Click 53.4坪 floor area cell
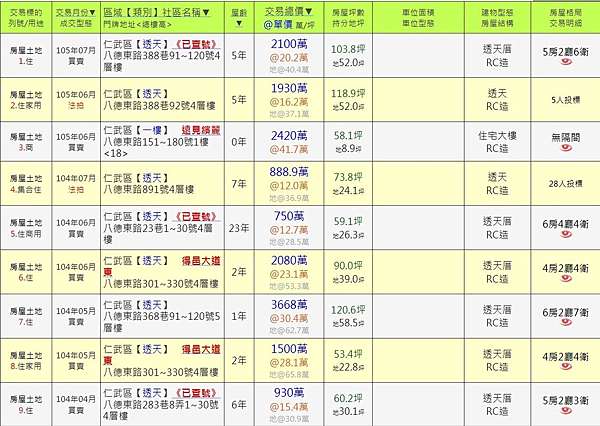600x426 pixels. click(348, 354)
